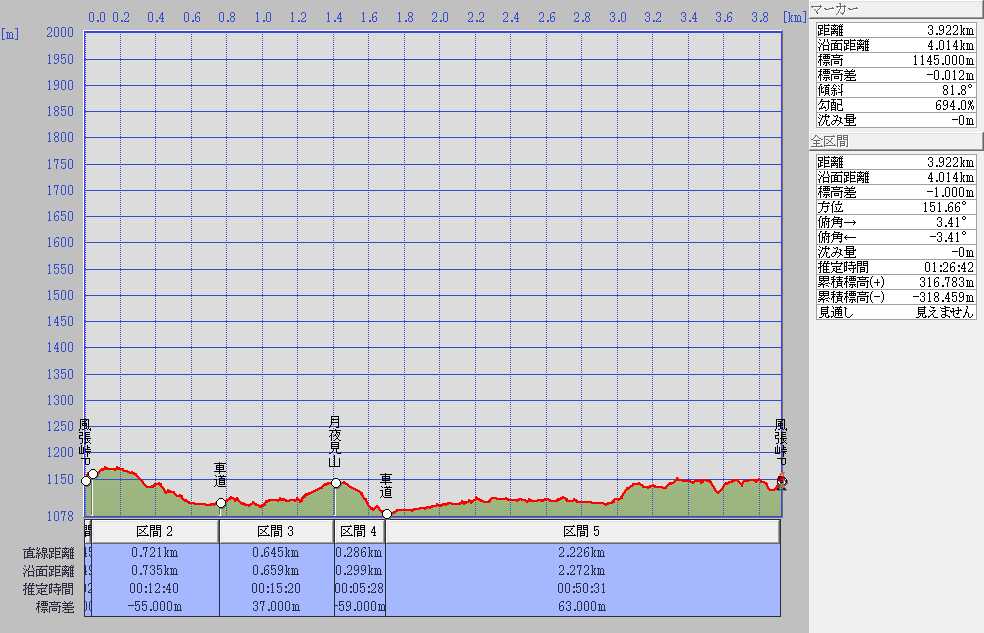
Task: Click the 月夜見山 waypoint marker circle
Action: click(336, 483)
